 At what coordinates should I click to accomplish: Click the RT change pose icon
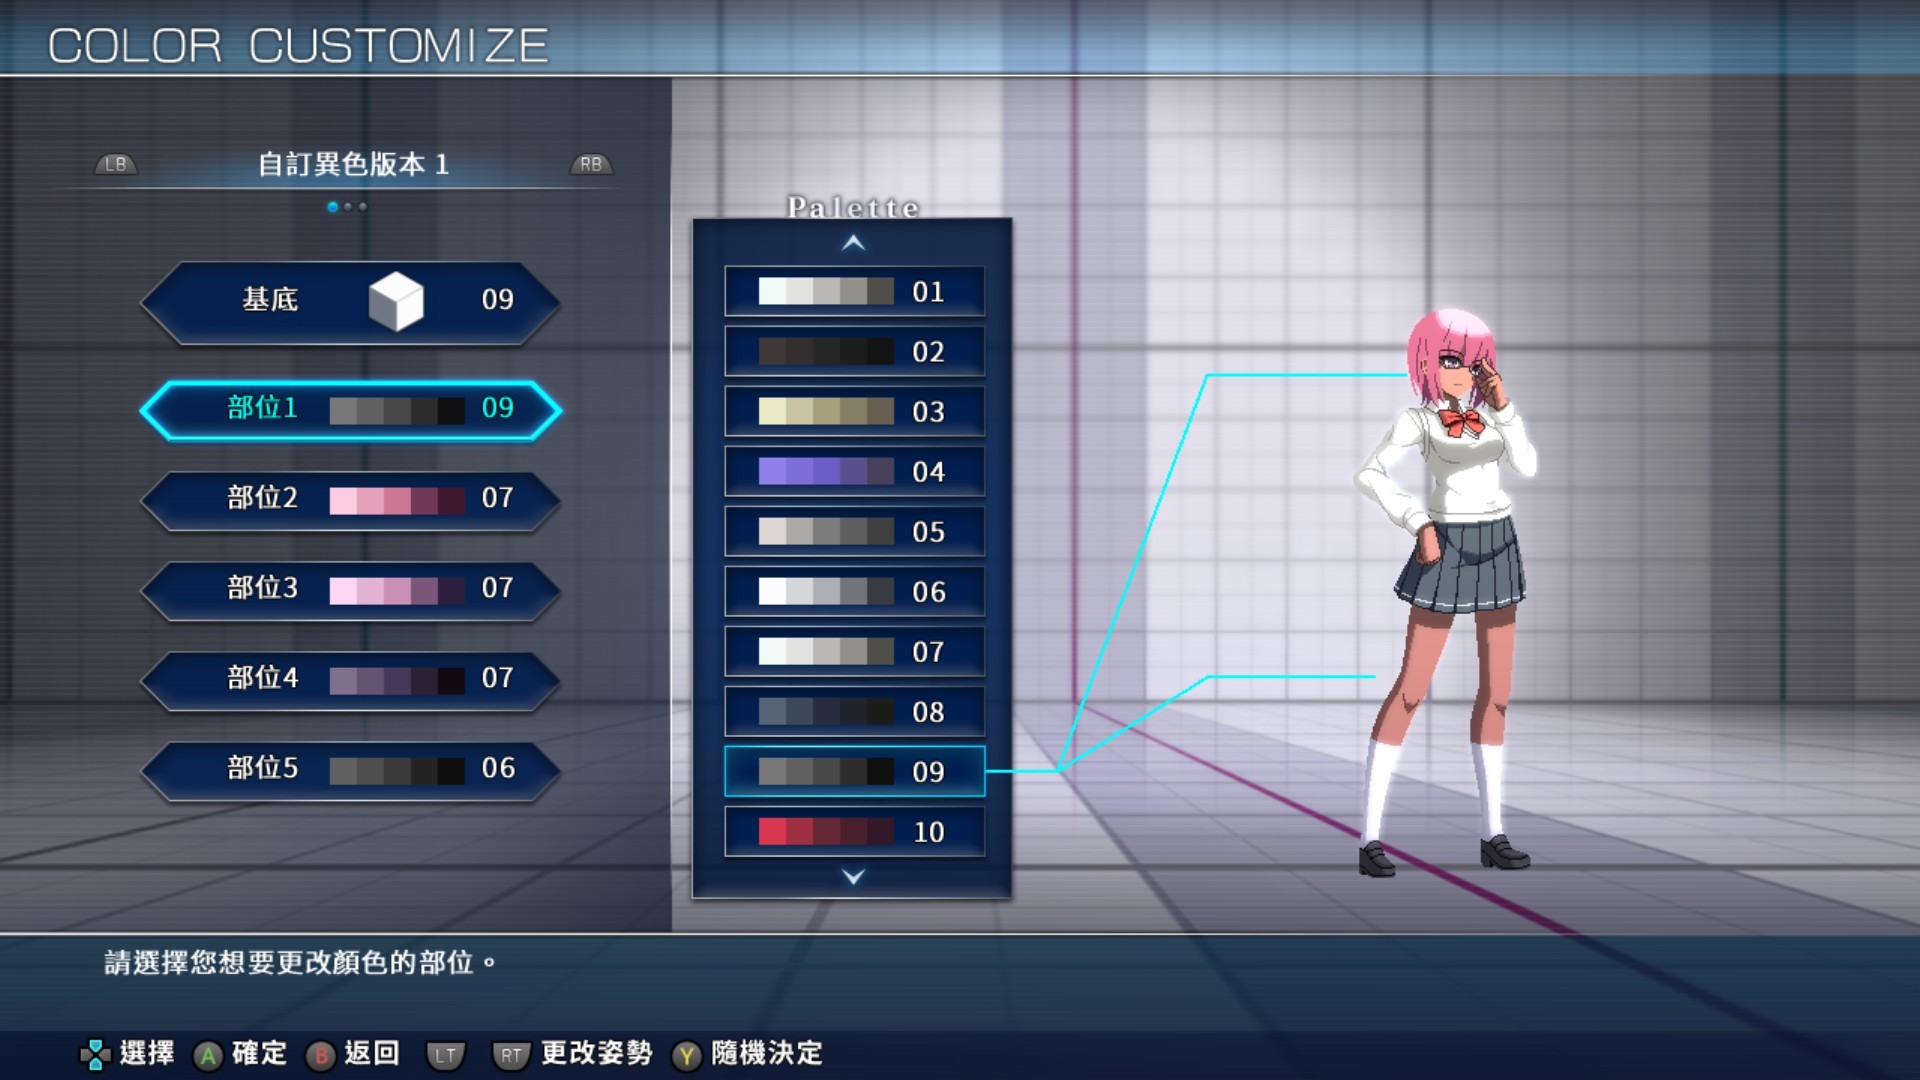[511, 1054]
